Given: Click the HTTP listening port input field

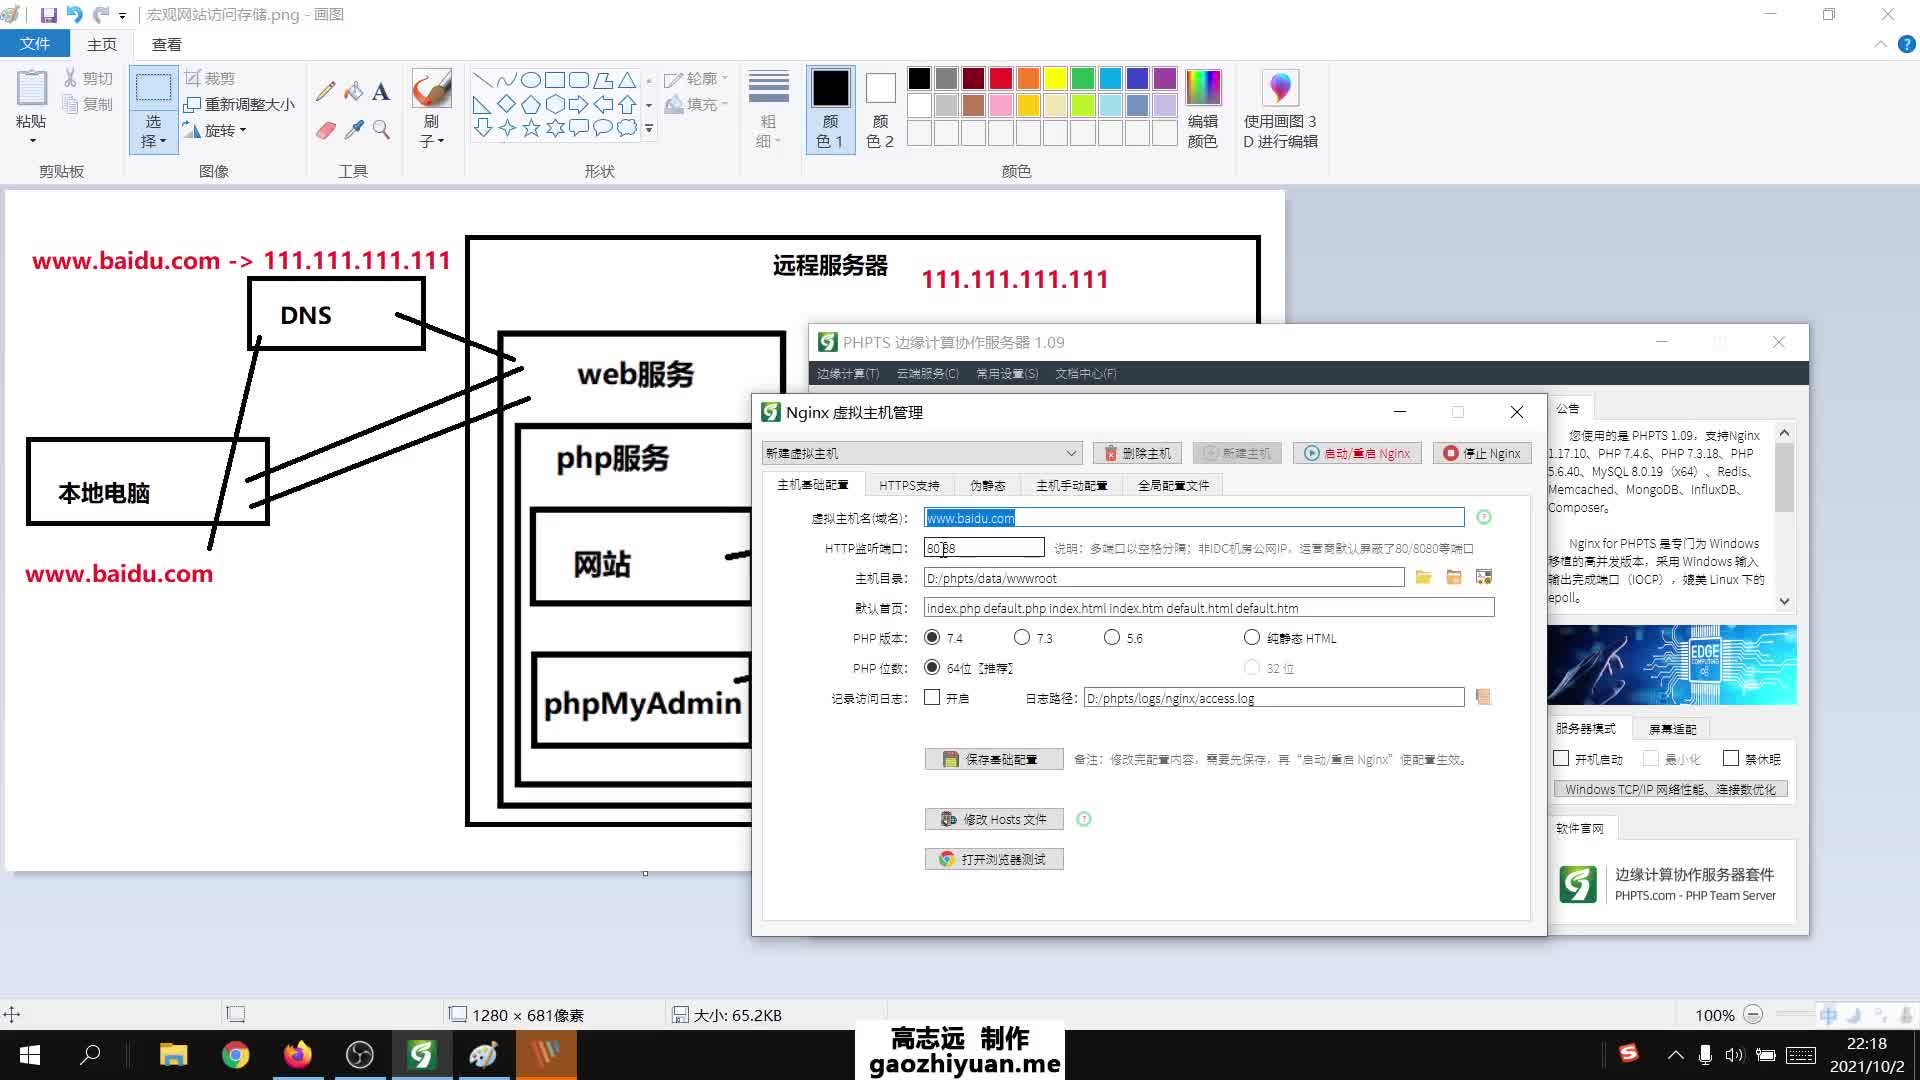Looking at the screenshot, I should [984, 547].
